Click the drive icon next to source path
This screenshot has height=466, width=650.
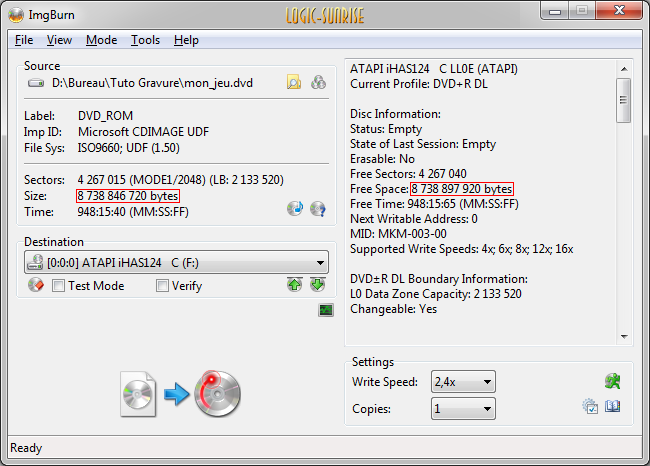(36, 83)
